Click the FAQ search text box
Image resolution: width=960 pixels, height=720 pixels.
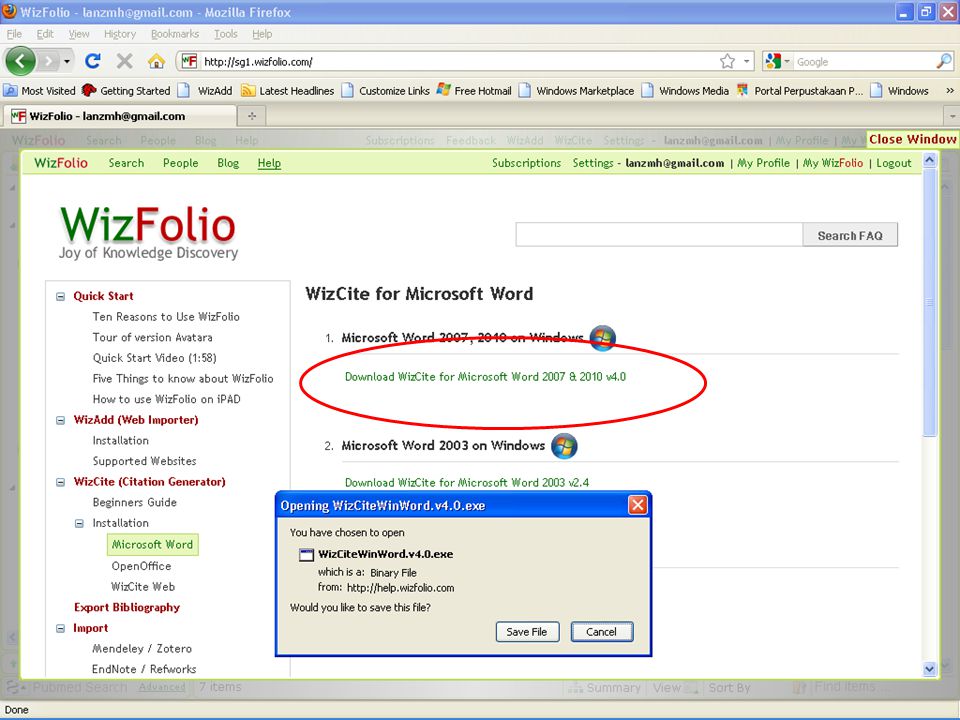pyautogui.click(x=659, y=234)
